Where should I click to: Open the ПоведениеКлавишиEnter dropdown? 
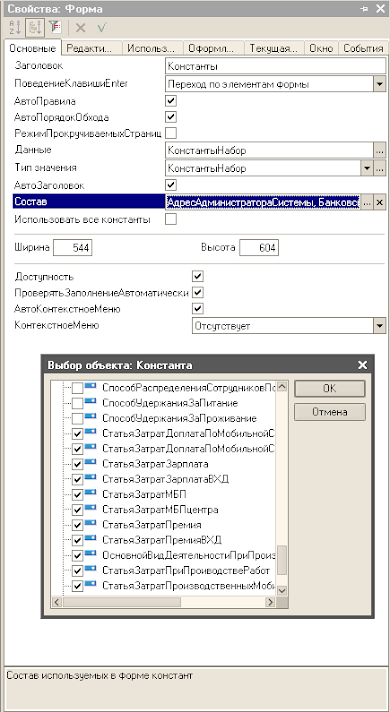click(x=380, y=84)
